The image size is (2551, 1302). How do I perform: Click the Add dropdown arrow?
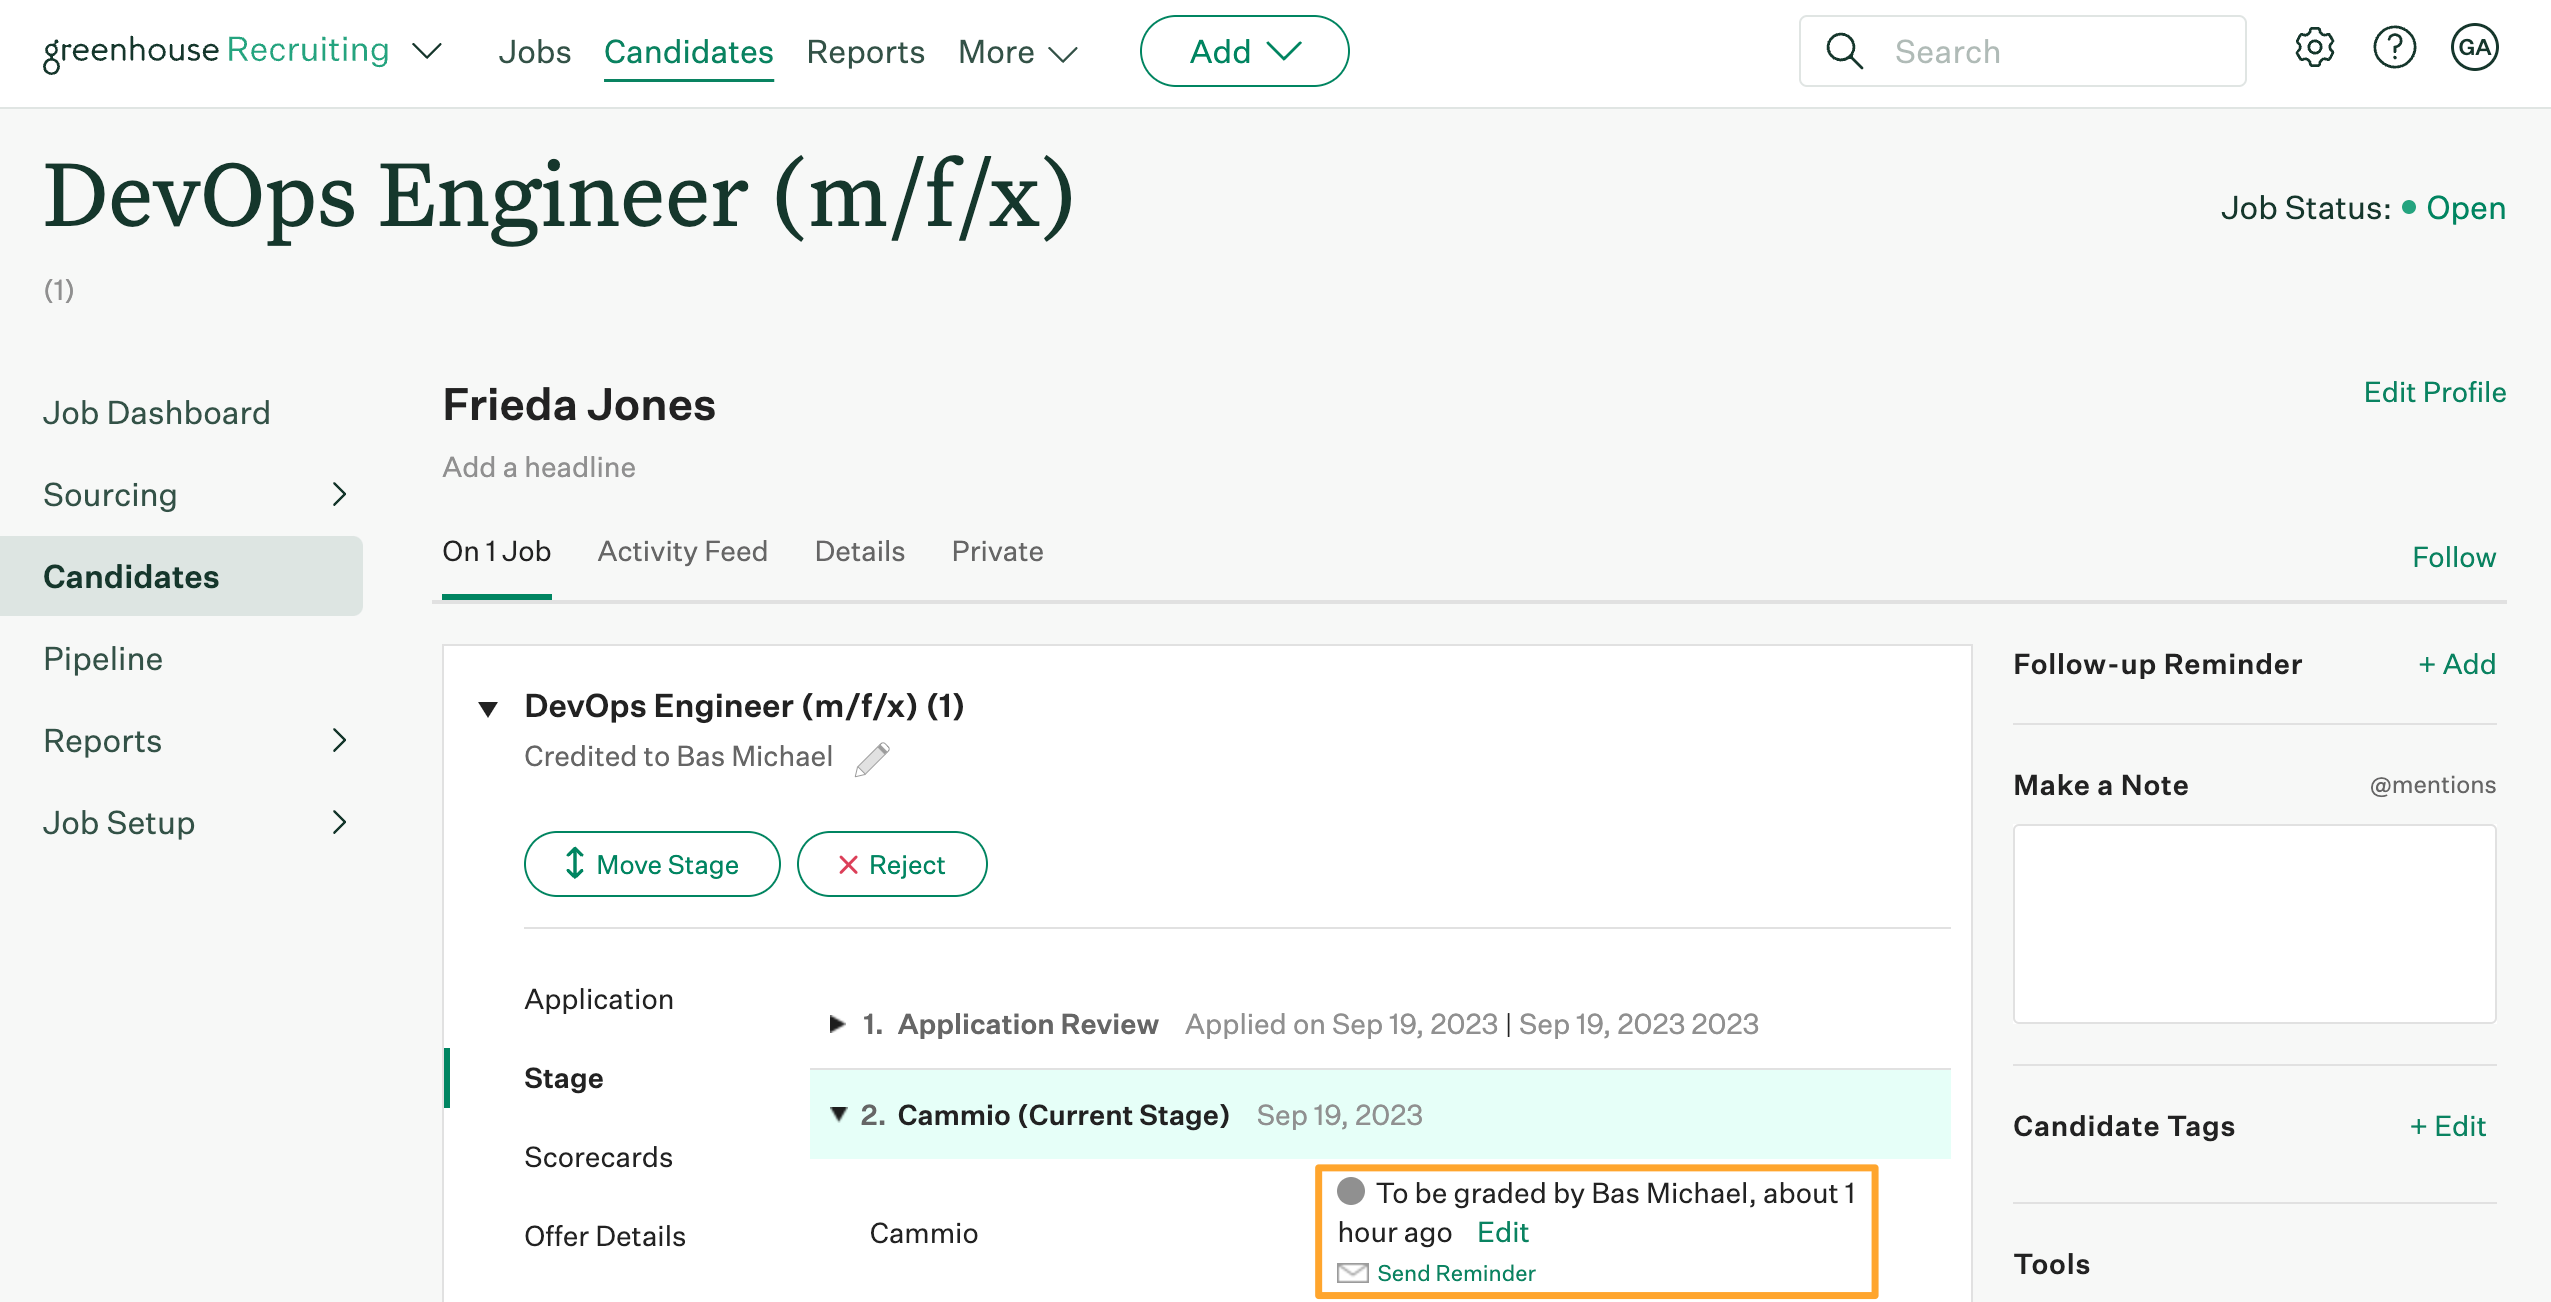tap(1285, 50)
